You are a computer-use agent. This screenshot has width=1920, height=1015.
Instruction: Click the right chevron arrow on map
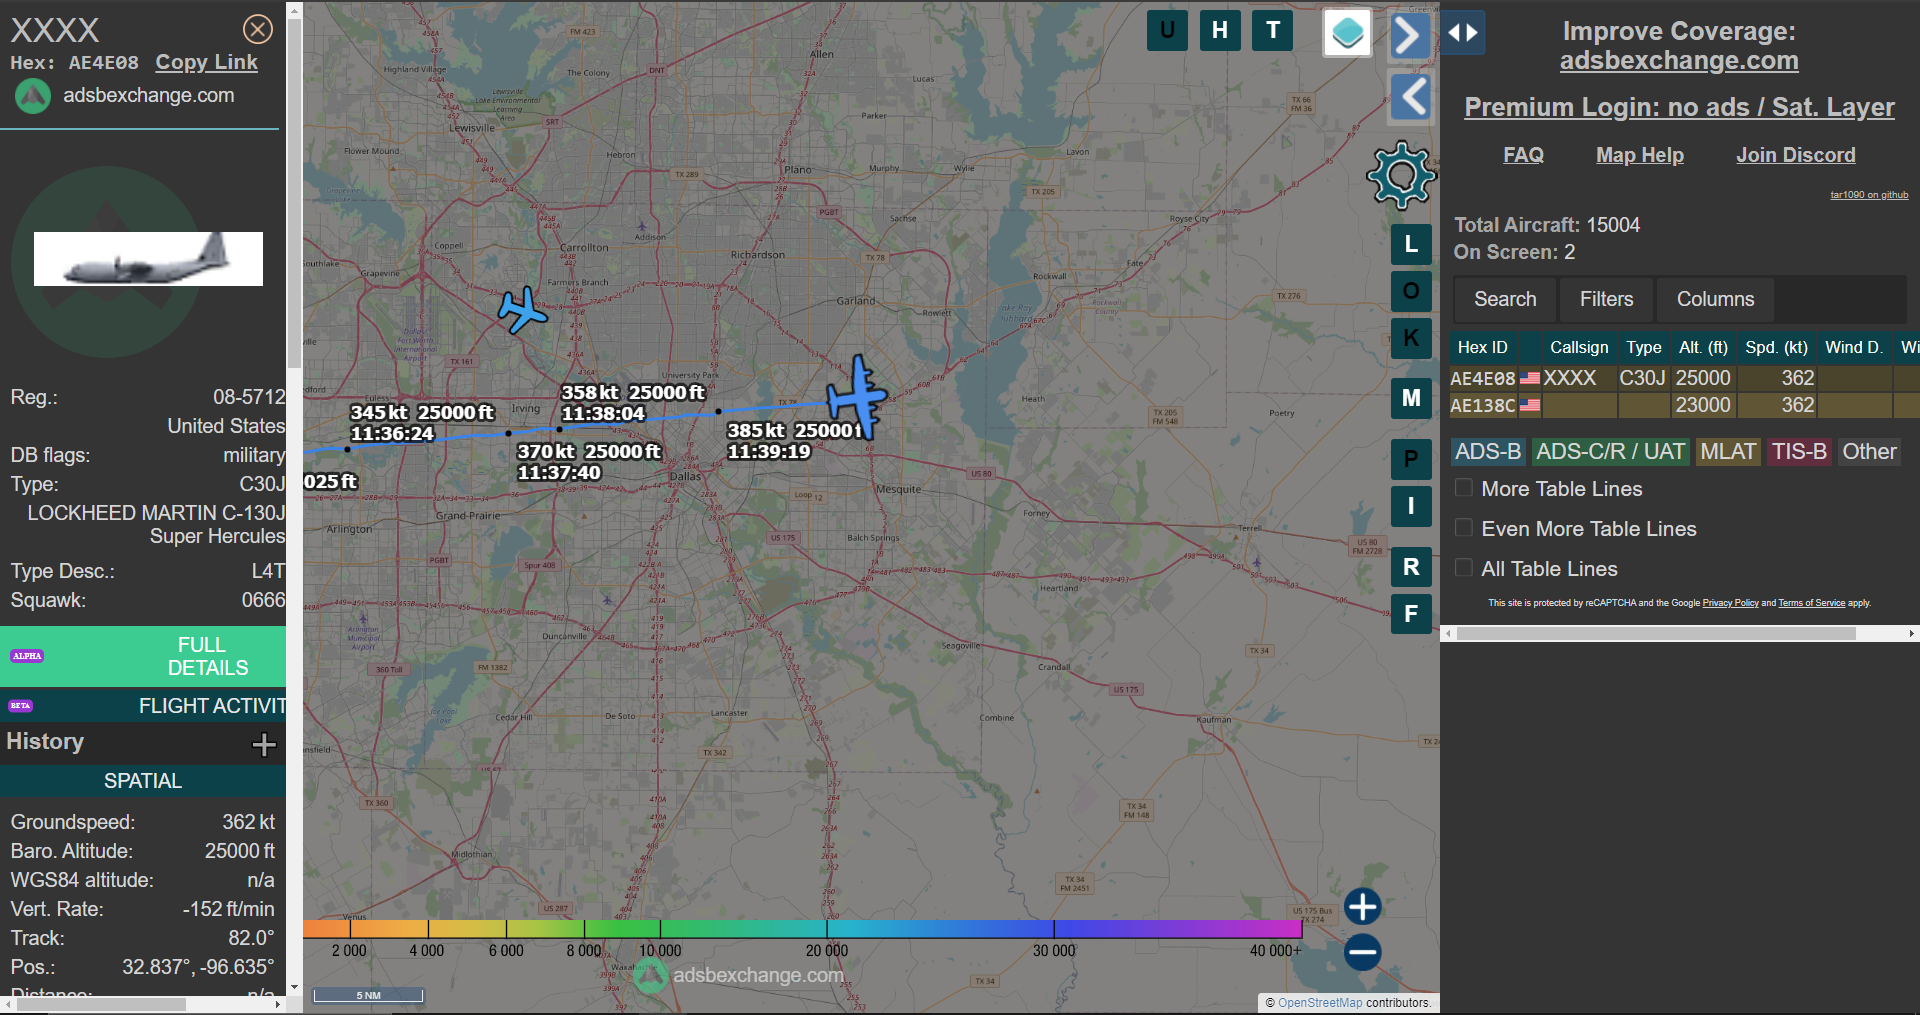(x=1408, y=36)
